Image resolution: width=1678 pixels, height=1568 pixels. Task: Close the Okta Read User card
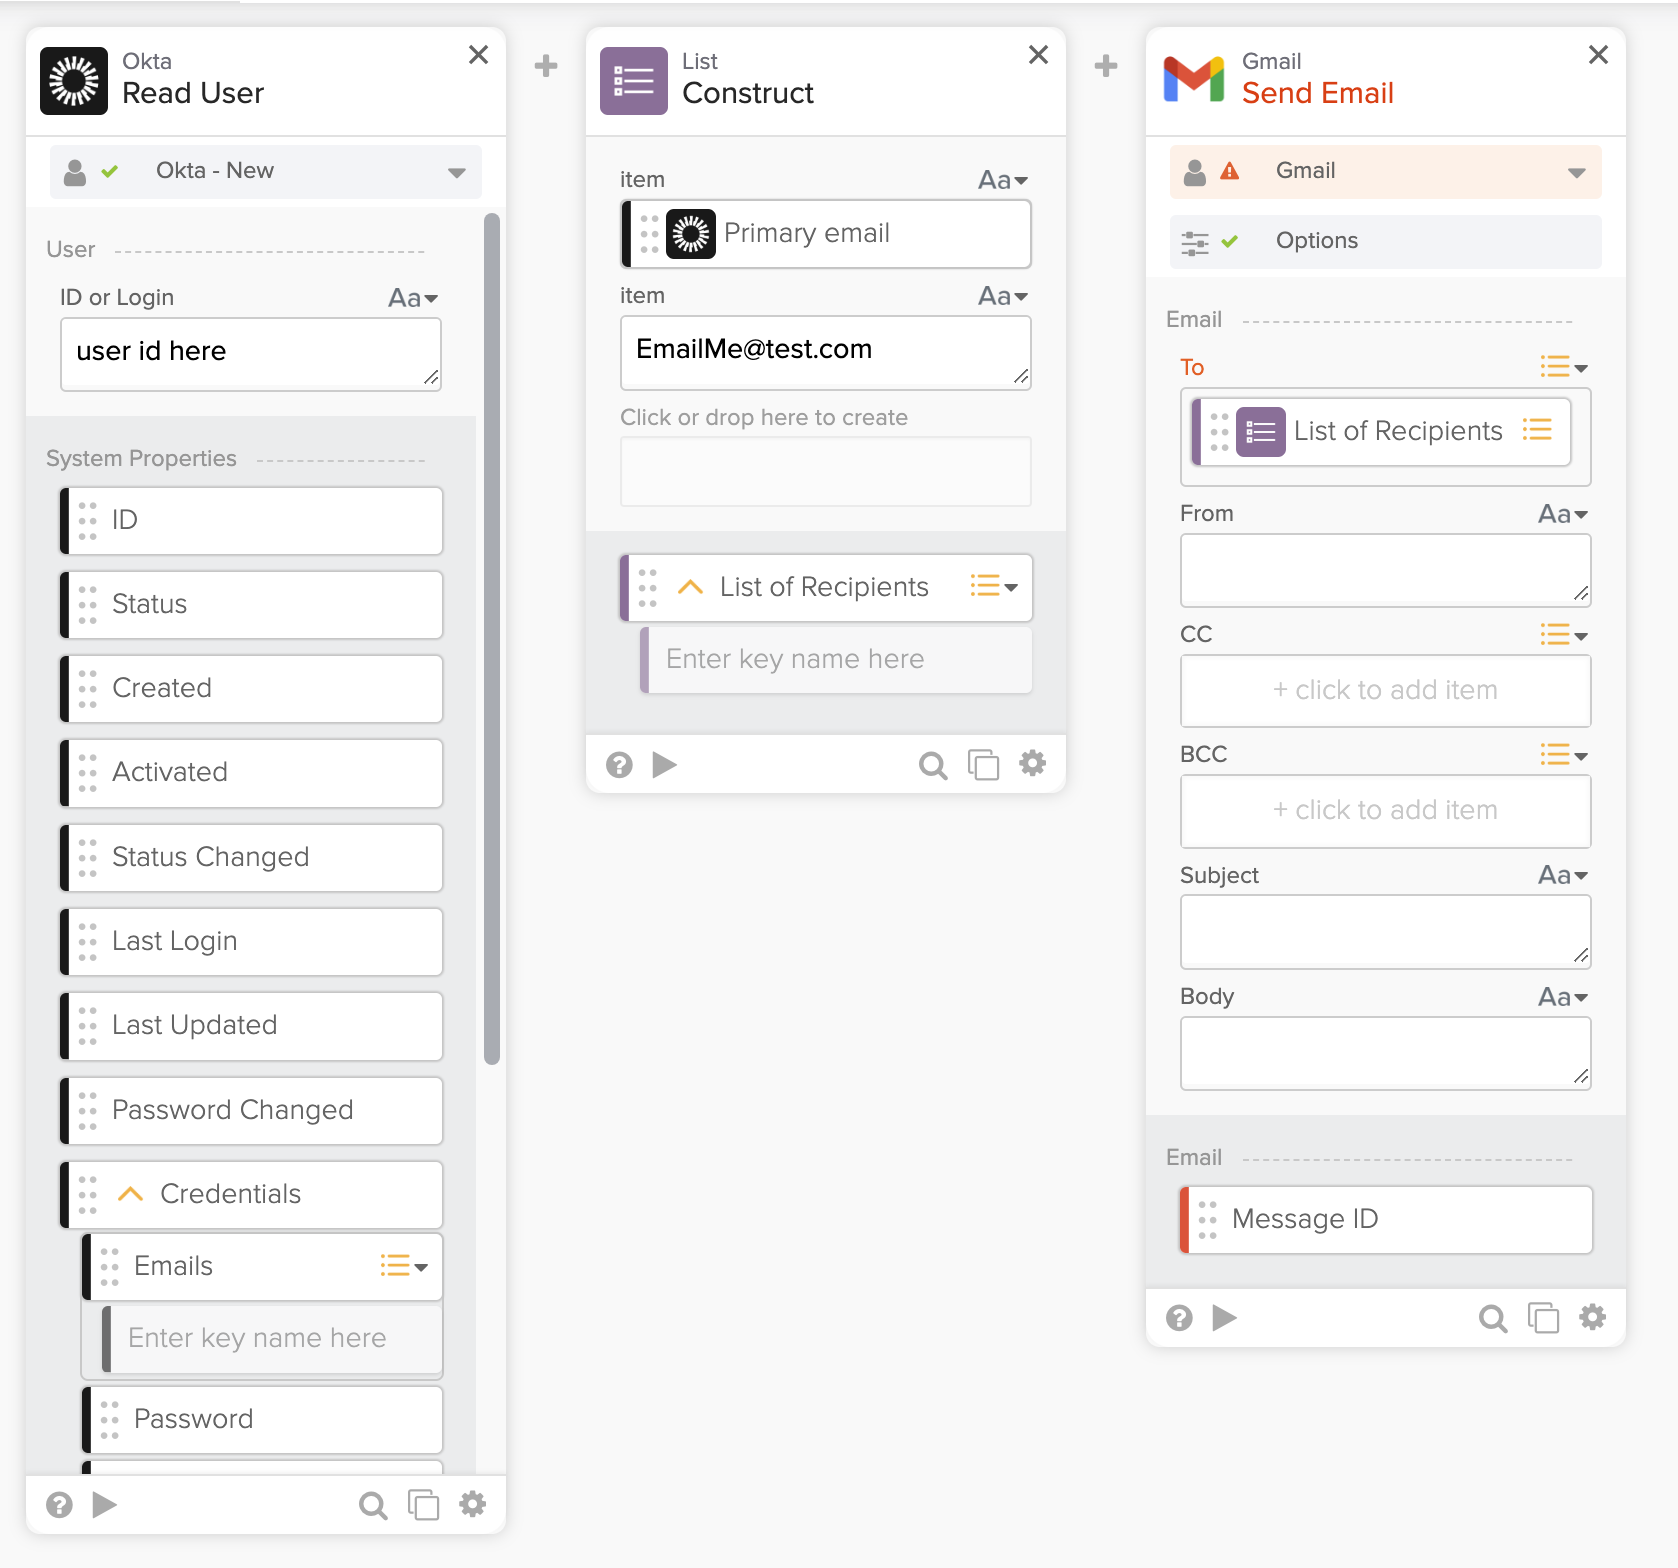tap(479, 55)
